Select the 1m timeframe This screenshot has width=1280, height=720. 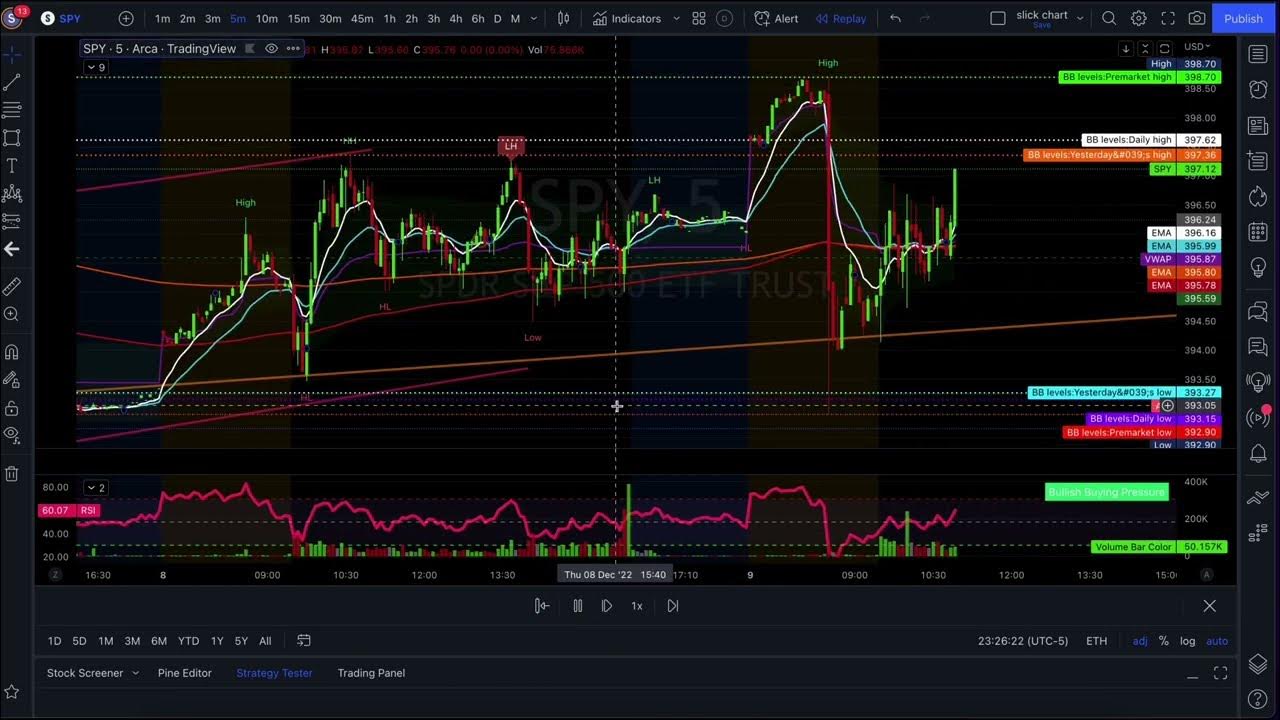pos(162,18)
